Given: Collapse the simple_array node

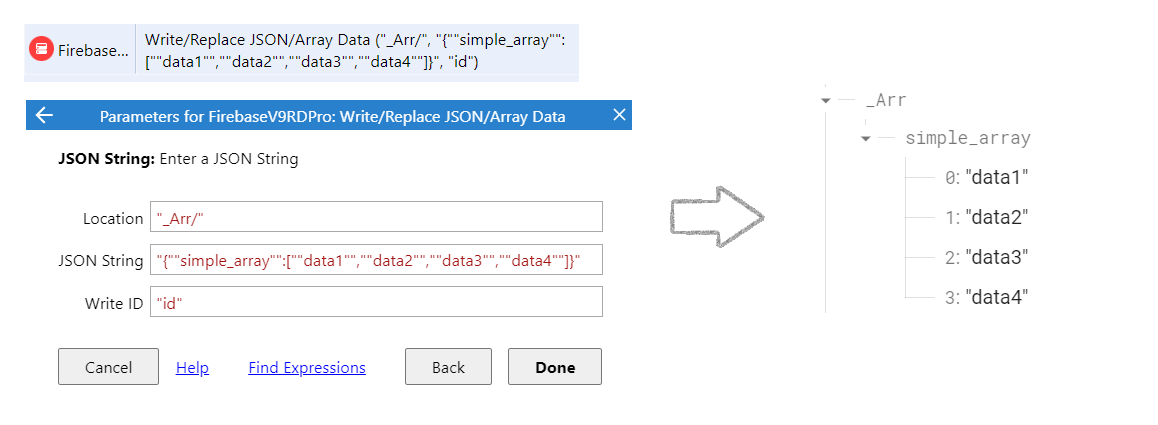Looking at the screenshot, I should click(x=866, y=139).
